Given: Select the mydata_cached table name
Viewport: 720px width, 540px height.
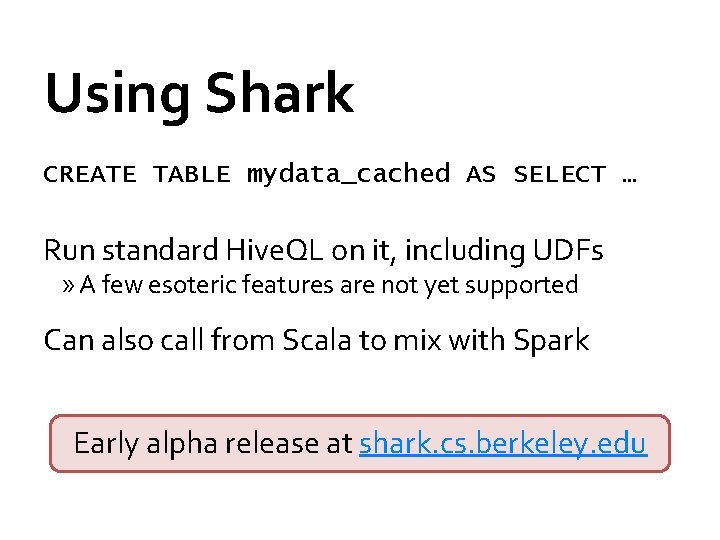Looking at the screenshot, I should (348, 175).
